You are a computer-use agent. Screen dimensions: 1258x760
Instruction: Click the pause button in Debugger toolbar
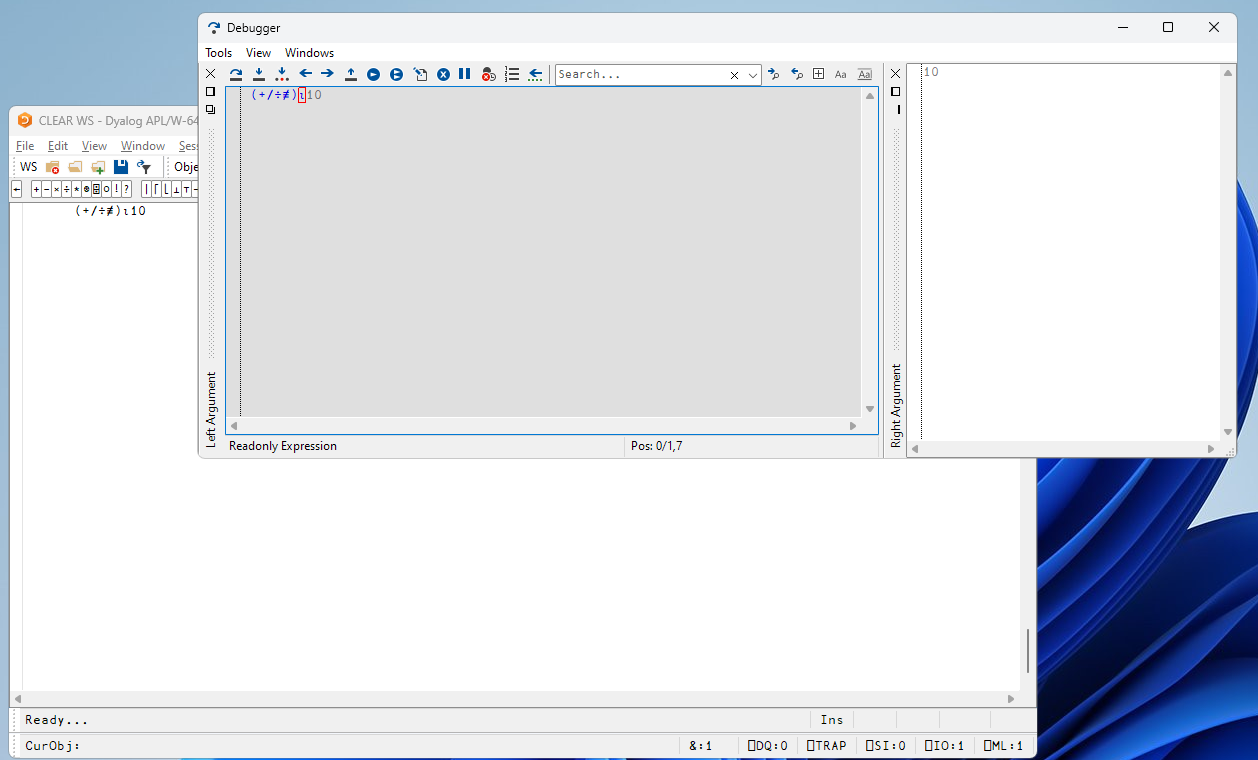pos(465,74)
